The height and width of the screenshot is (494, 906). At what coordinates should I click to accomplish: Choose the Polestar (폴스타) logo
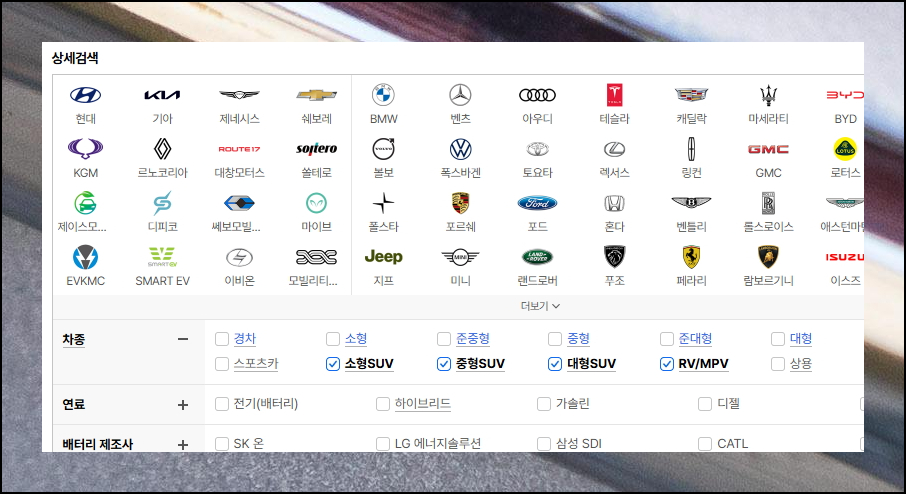tap(383, 203)
